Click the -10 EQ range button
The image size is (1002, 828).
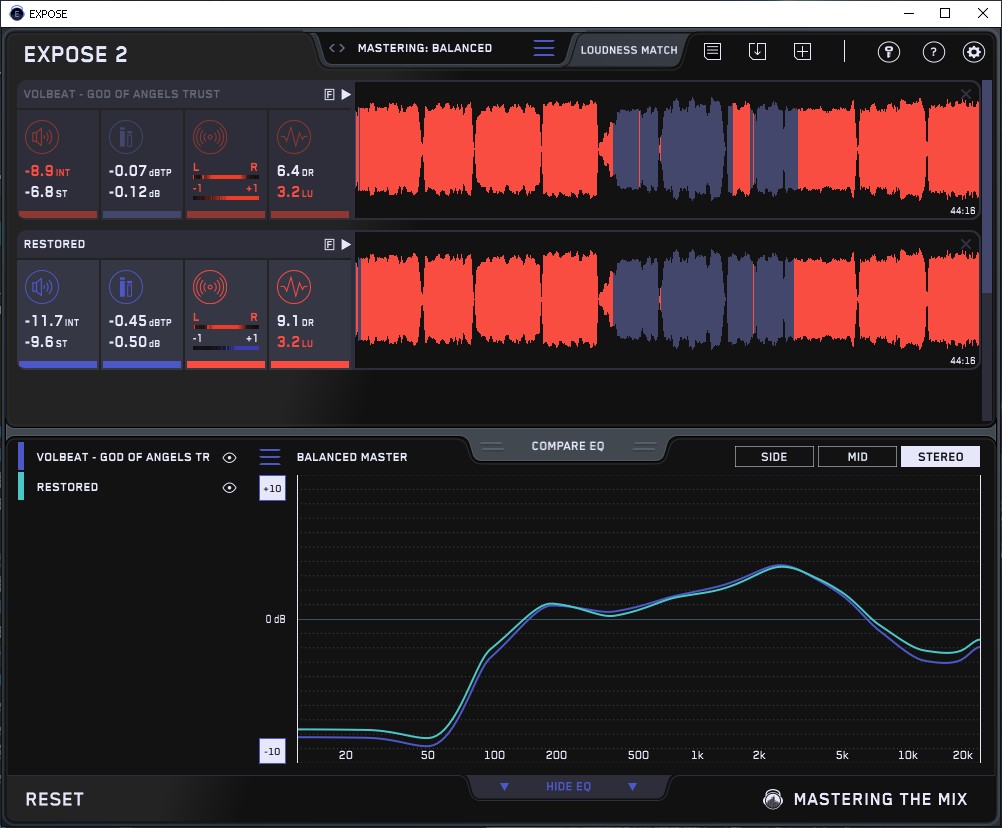(x=272, y=751)
